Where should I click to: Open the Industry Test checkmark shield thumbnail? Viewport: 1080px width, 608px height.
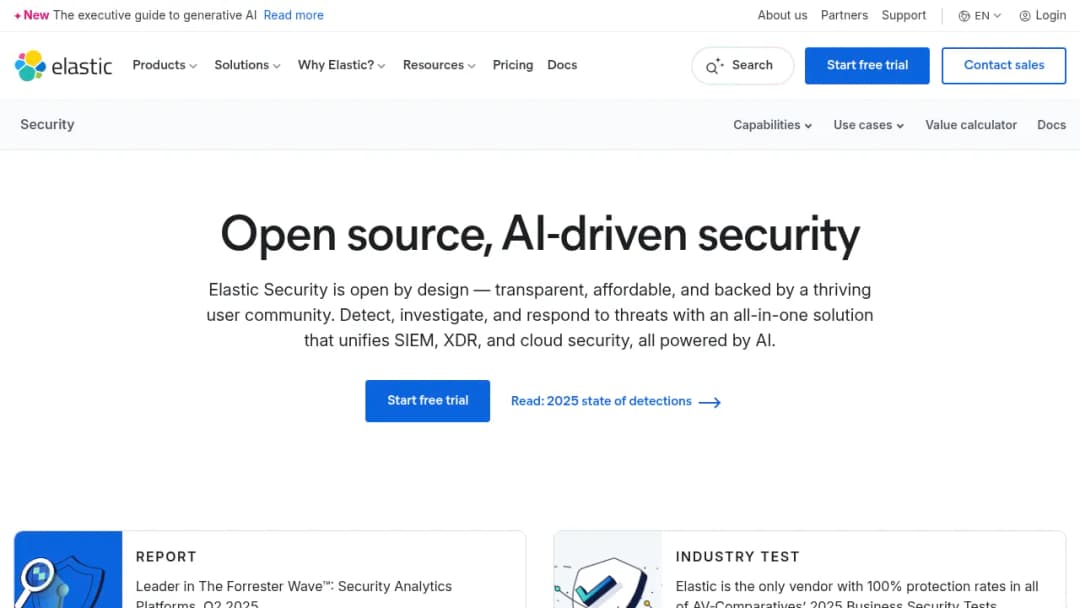608,569
